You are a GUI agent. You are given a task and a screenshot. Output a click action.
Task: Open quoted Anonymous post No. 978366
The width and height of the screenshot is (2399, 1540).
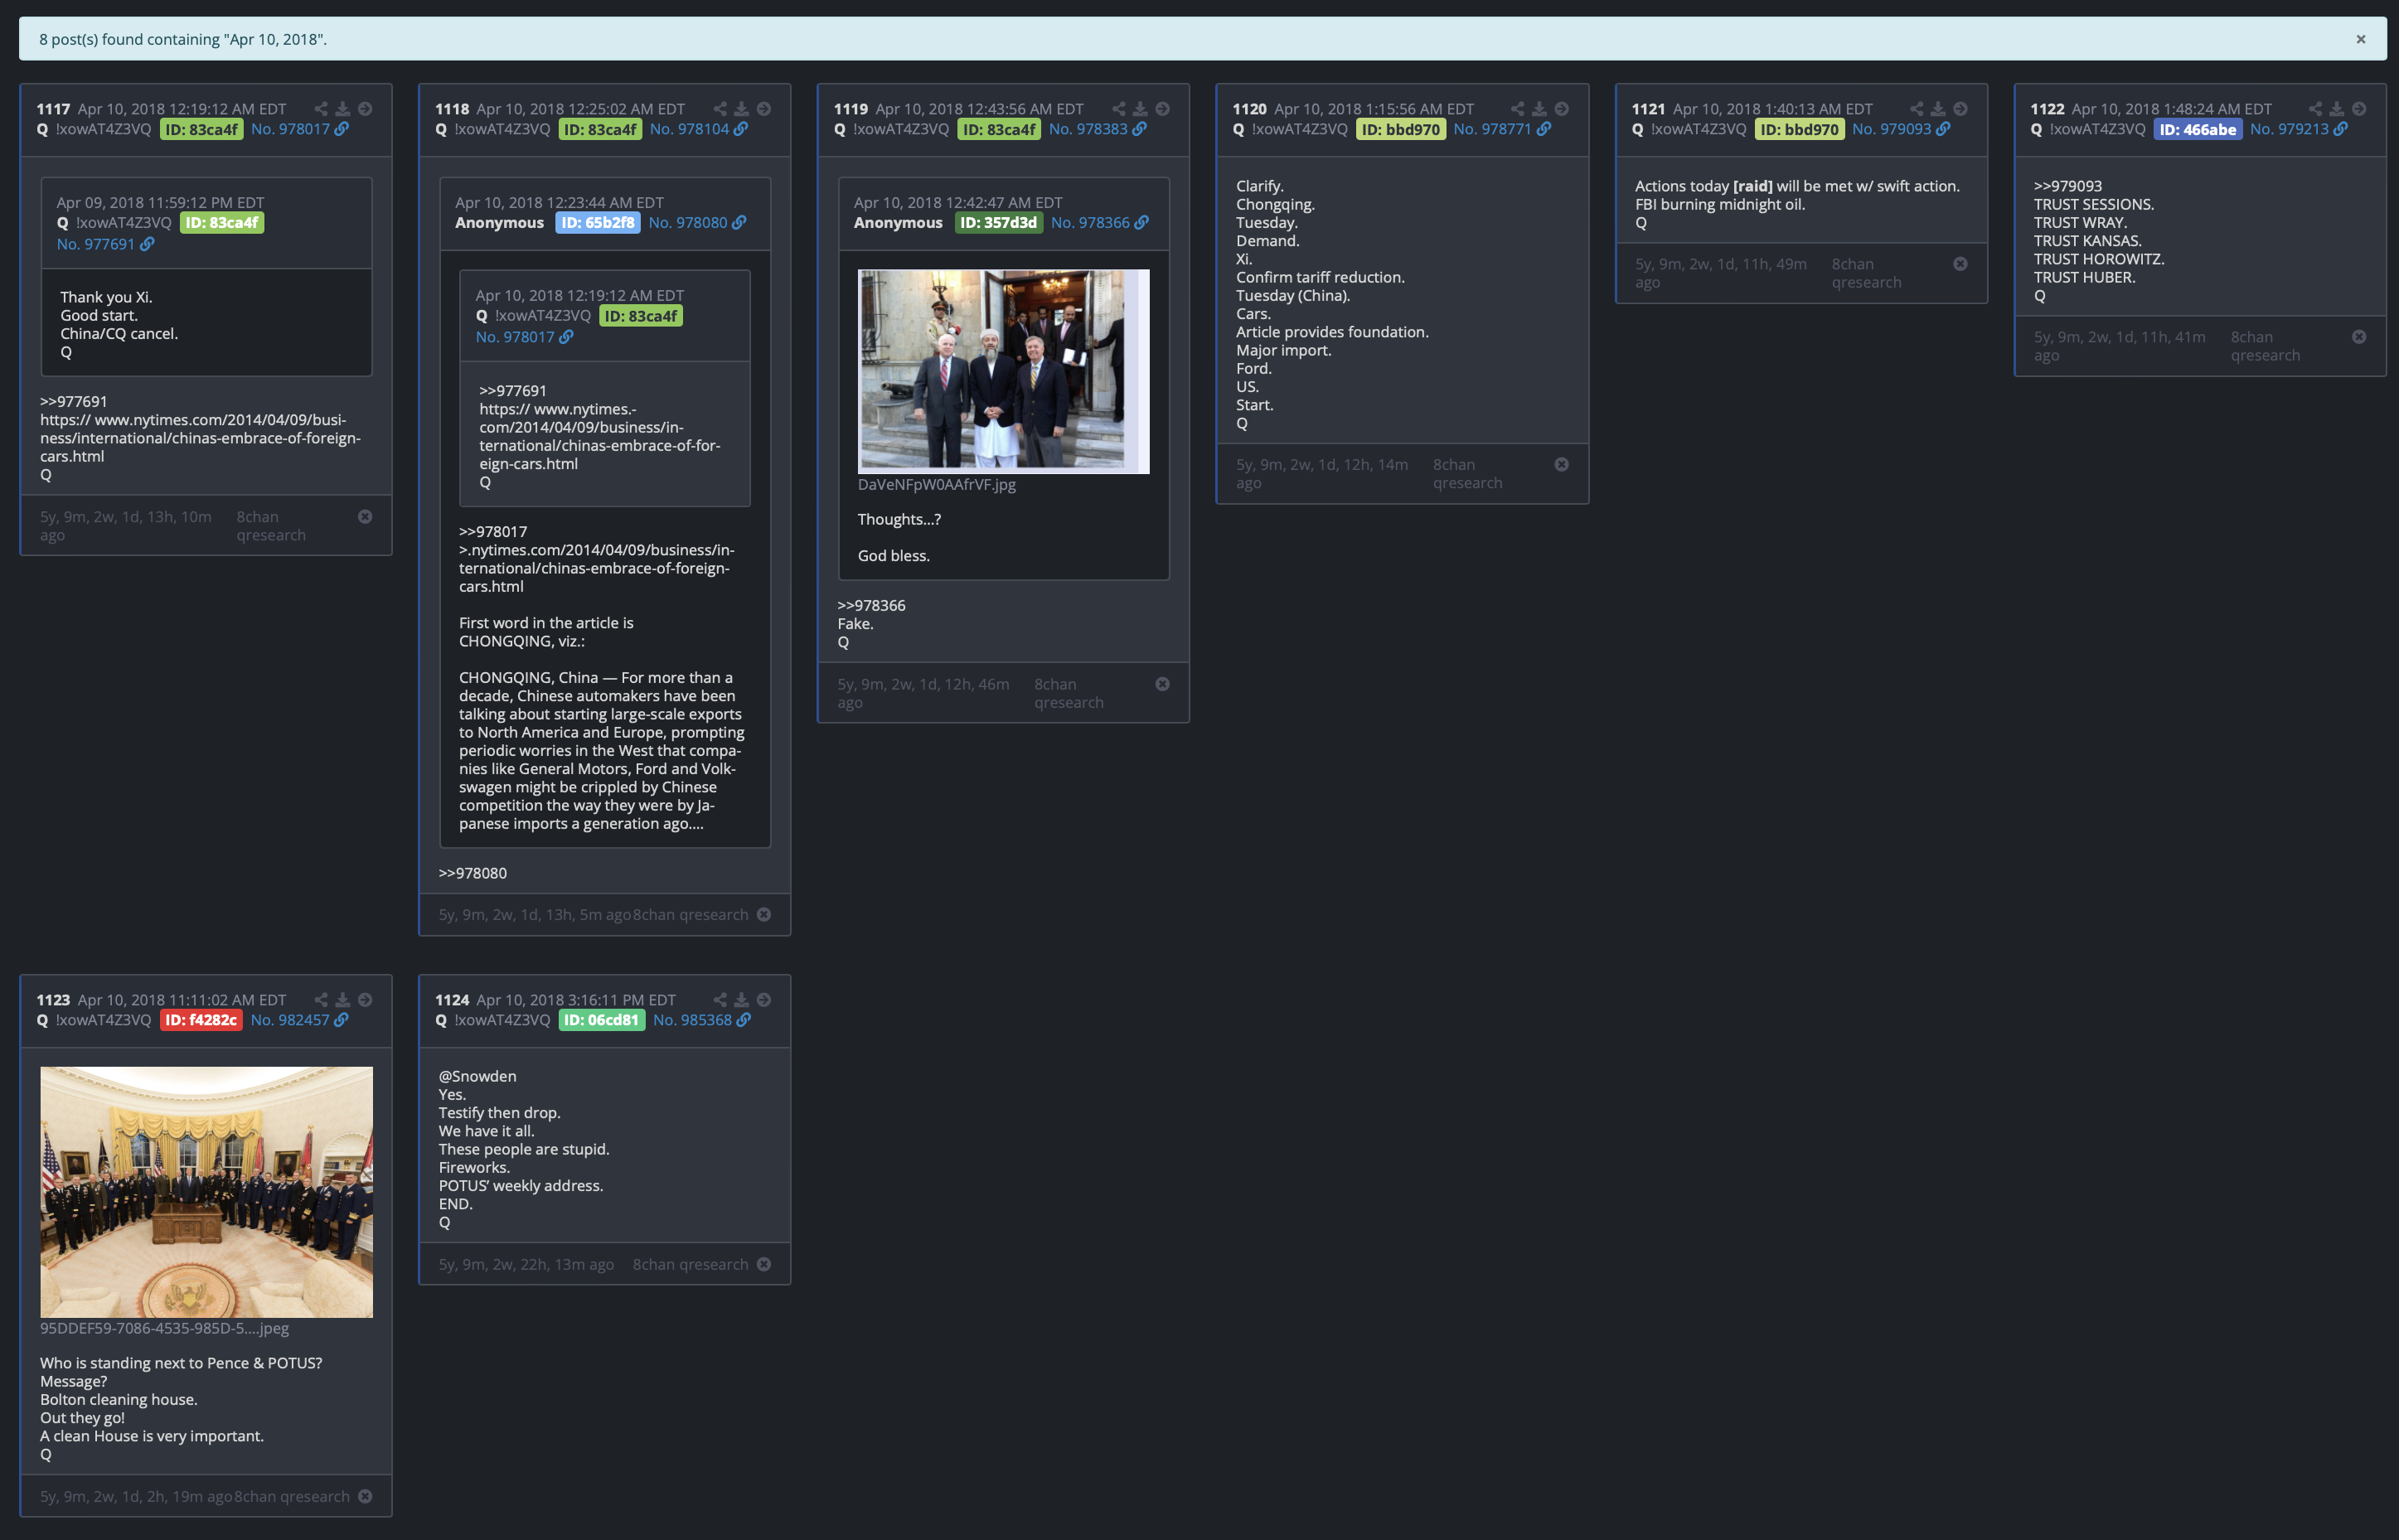click(x=1100, y=222)
